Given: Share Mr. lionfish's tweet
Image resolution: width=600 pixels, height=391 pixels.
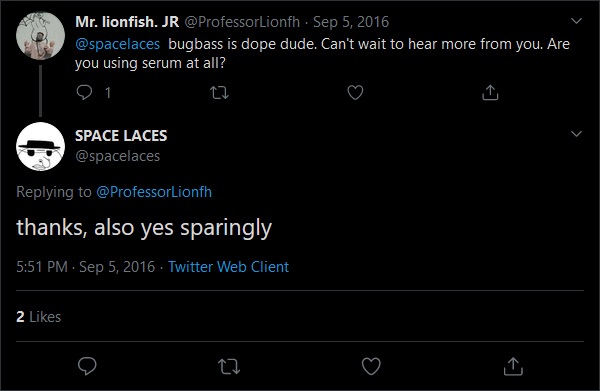Looking at the screenshot, I should (x=490, y=93).
